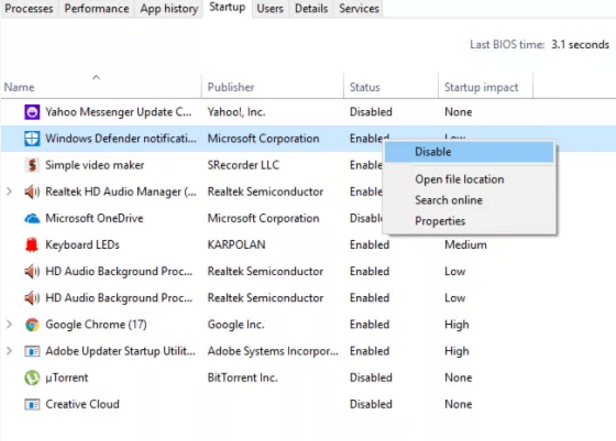Switch to the Performance tab

(96, 9)
